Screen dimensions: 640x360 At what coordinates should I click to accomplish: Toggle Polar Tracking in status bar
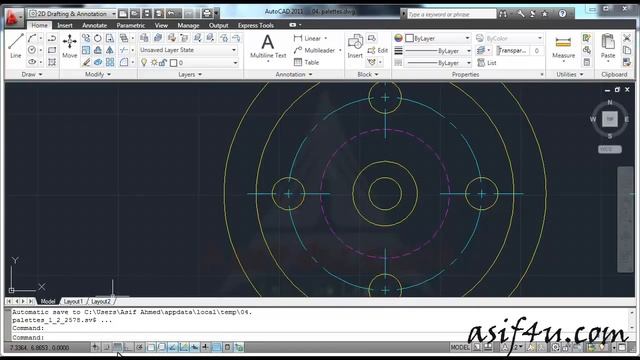click(140, 347)
